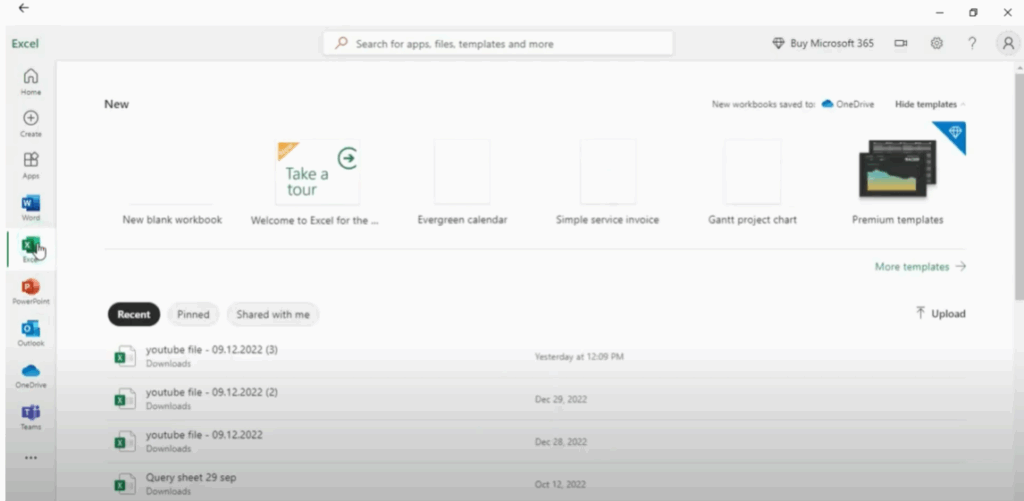1024x501 pixels.
Task: Switch to Shared with me tab
Action: pos(273,314)
